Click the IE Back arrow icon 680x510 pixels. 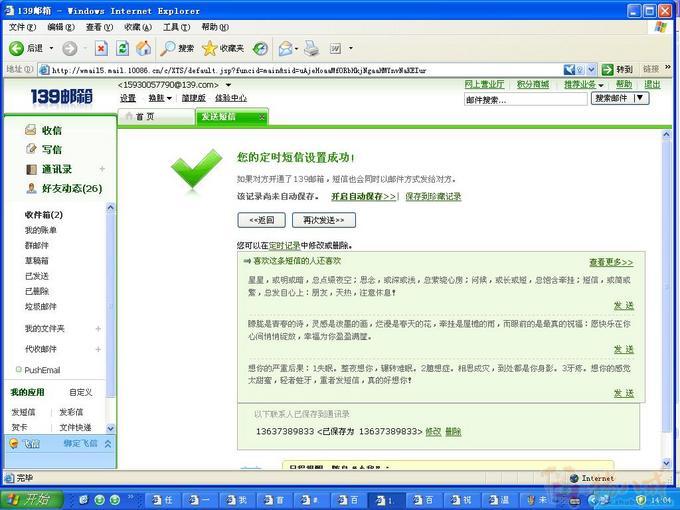[16, 48]
